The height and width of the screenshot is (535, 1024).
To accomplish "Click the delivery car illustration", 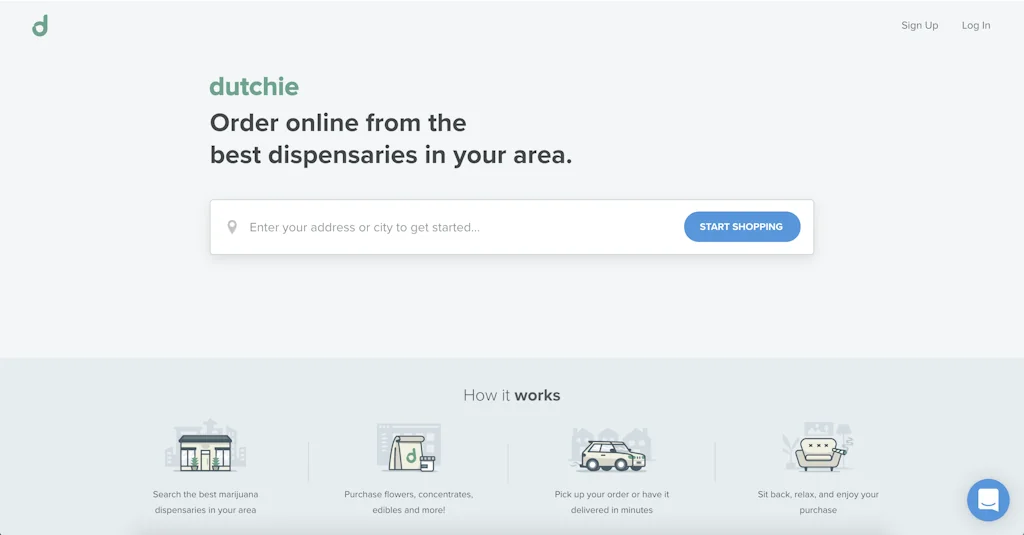I will 612,450.
